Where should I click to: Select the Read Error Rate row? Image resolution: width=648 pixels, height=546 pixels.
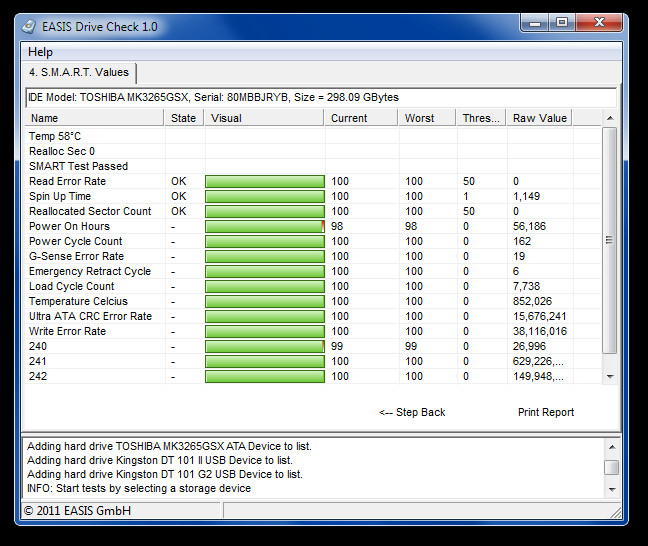(313, 181)
